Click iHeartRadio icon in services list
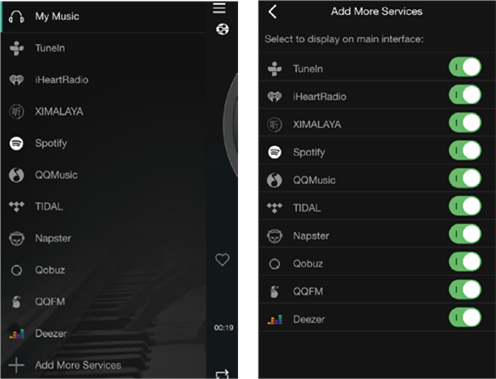The image size is (496, 379). click(x=275, y=97)
